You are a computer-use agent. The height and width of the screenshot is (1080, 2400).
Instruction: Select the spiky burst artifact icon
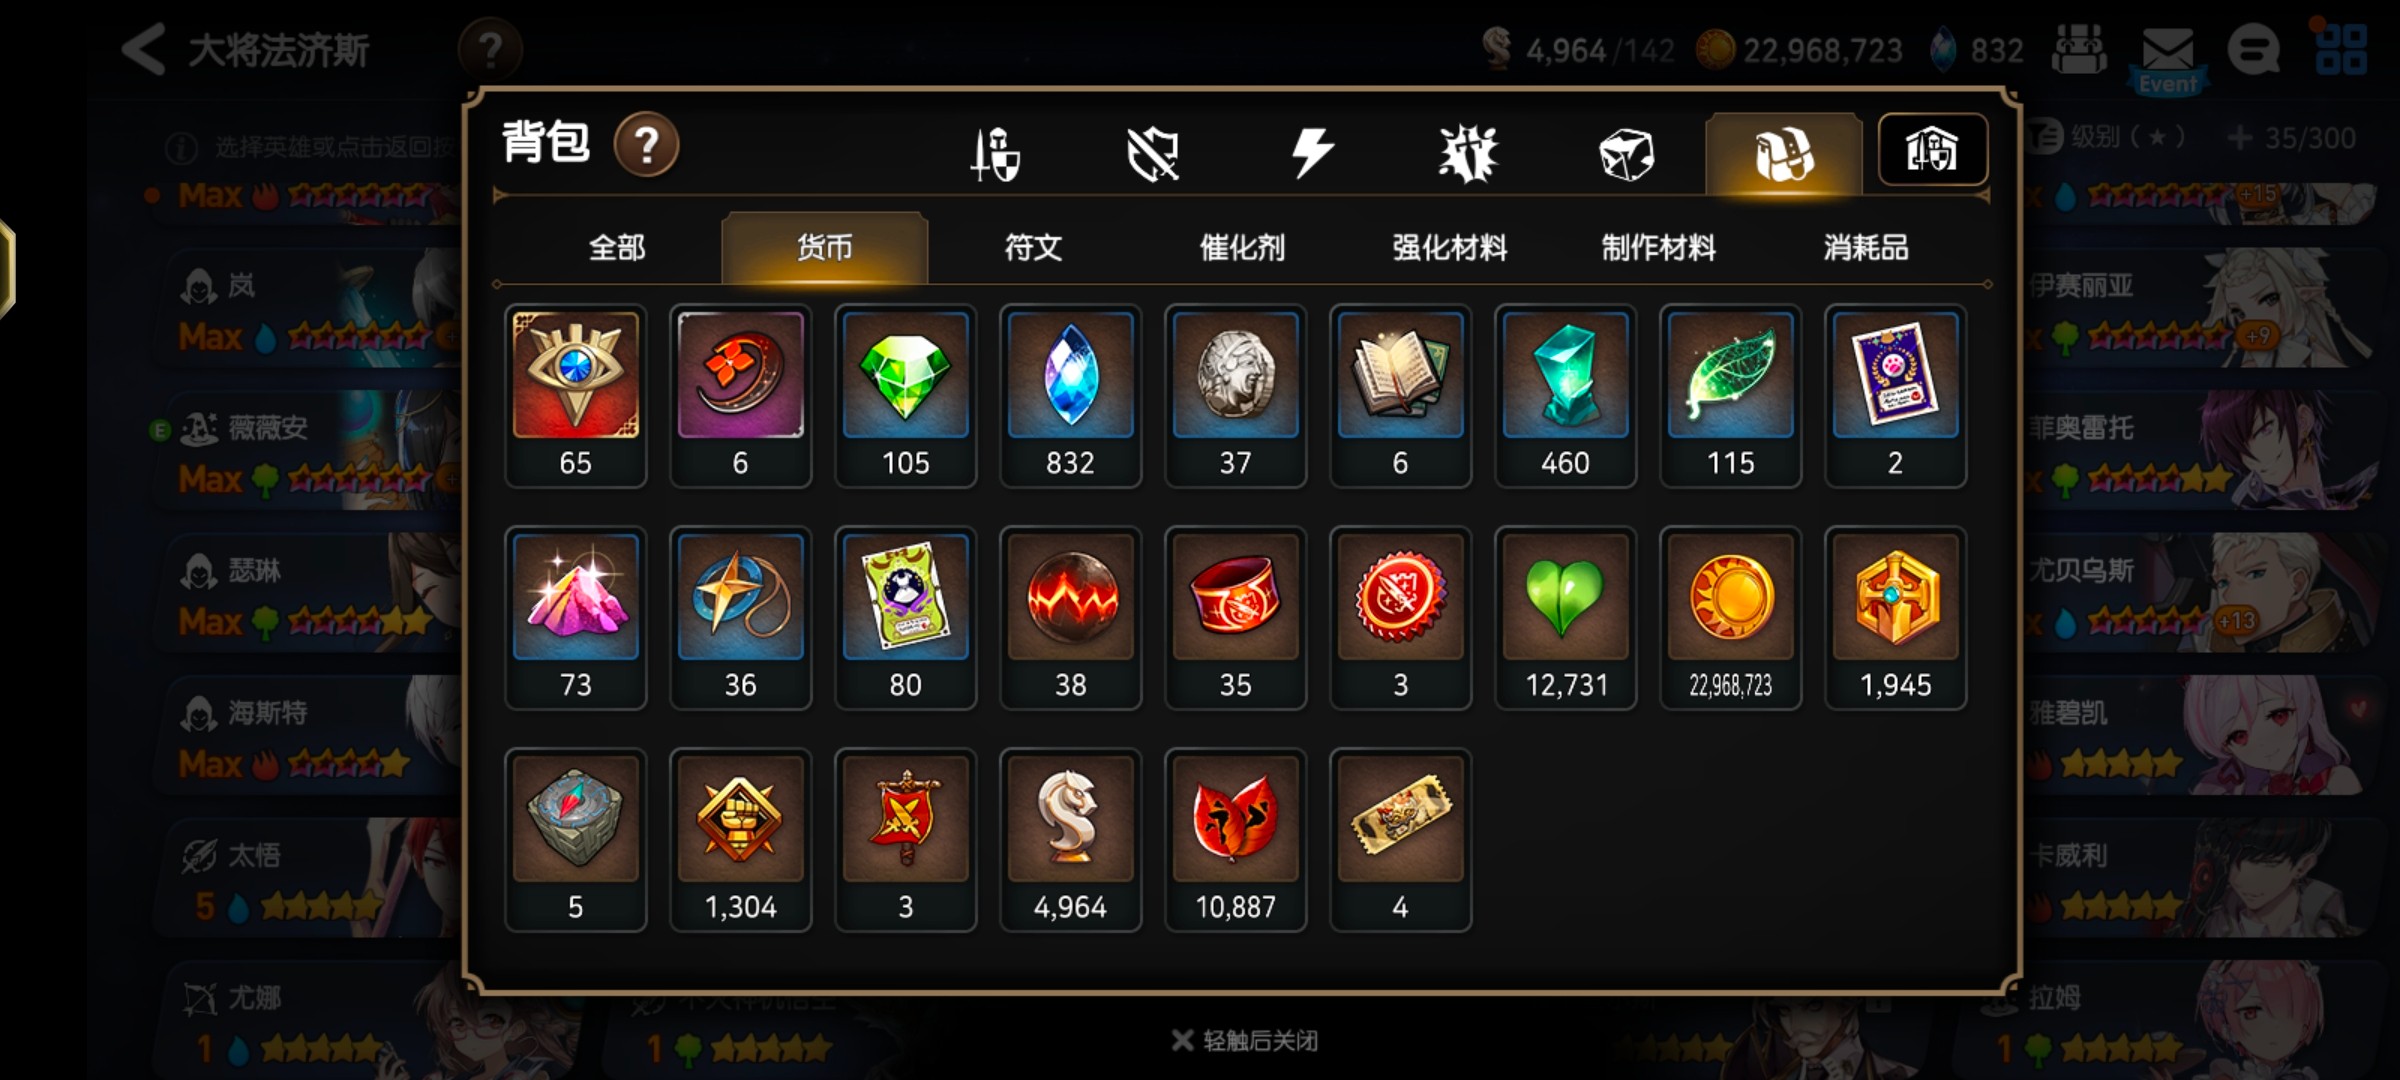pos(1468,154)
